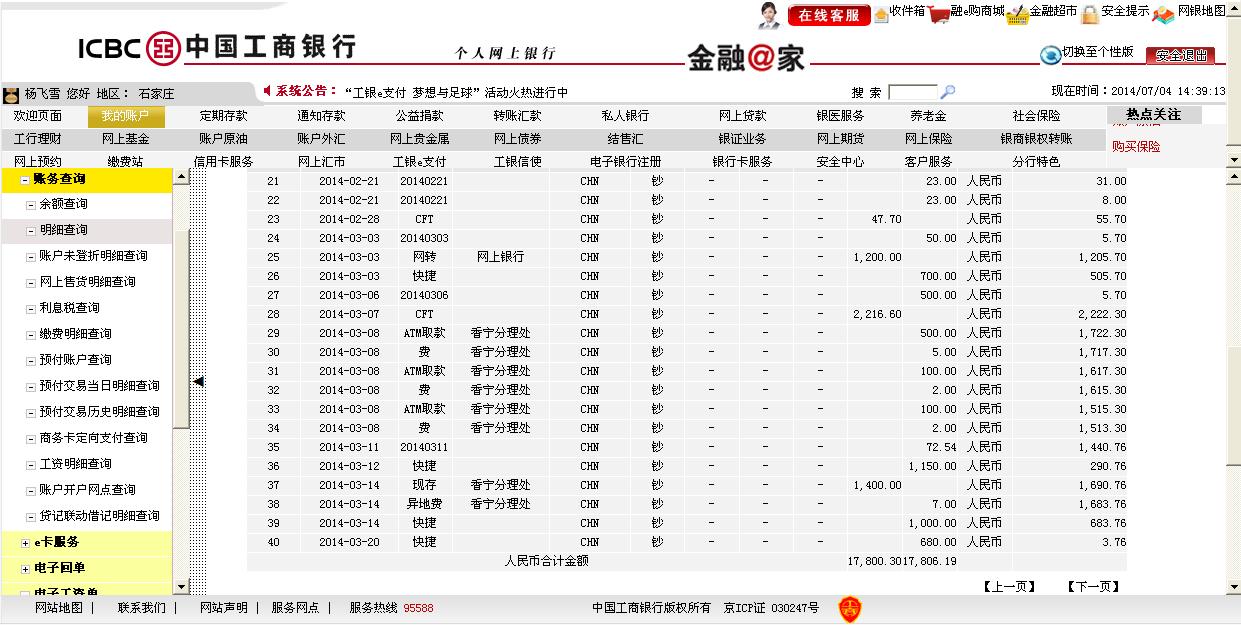Select 利息税查询 in the sidebar

coord(70,308)
